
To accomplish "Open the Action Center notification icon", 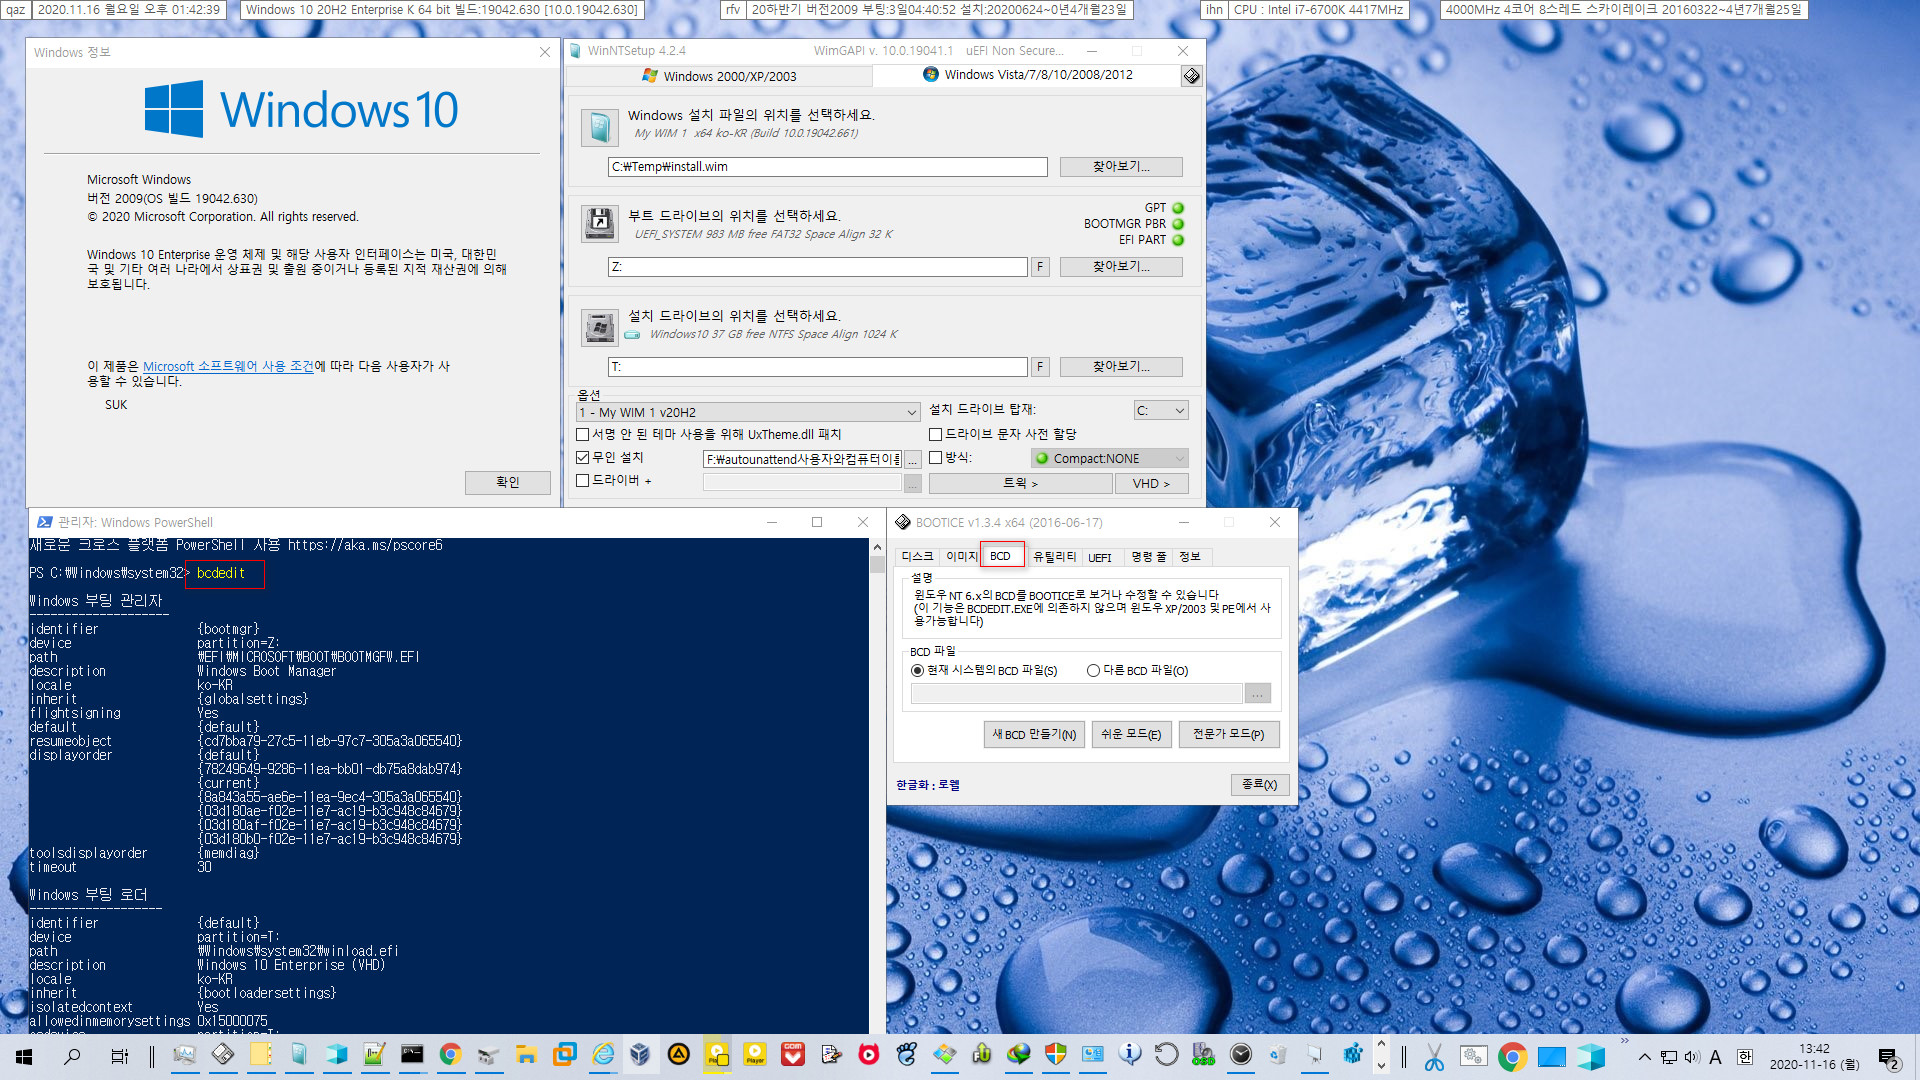I will 1889,1058.
